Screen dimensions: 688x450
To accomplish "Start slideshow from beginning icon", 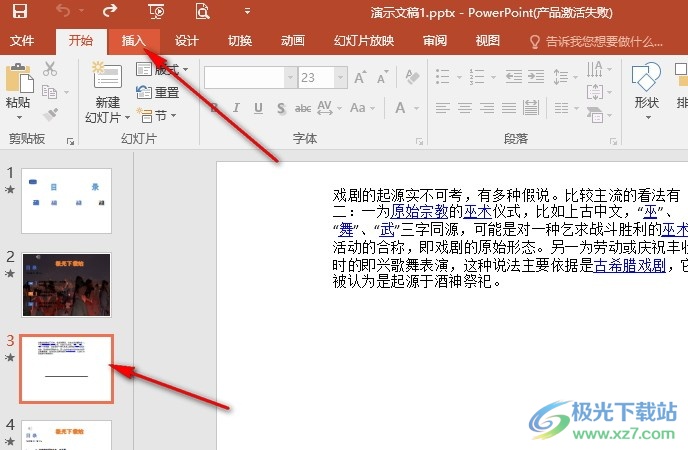I will pos(156,11).
